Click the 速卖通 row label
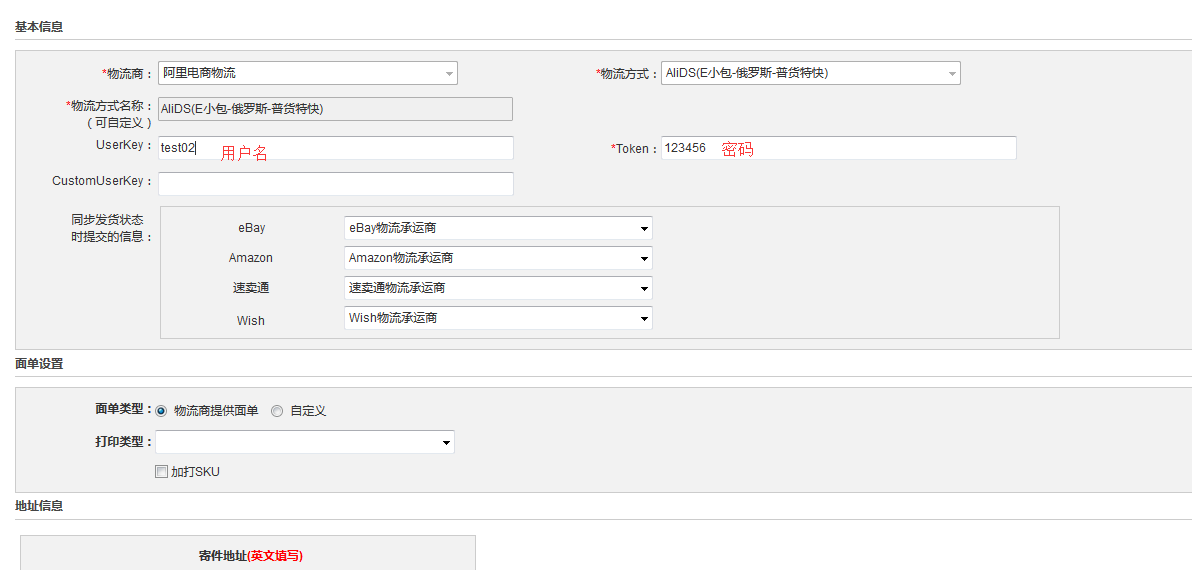 [251, 289]
